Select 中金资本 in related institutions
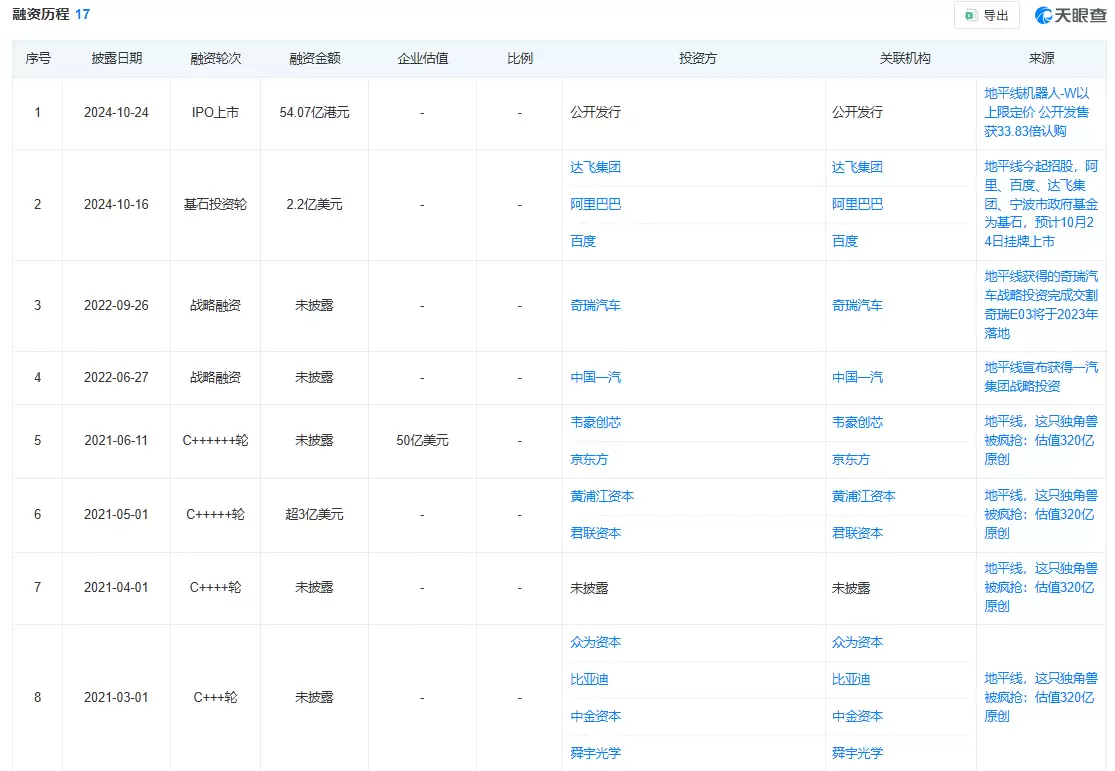1115x771 pixels. point(857,716)
